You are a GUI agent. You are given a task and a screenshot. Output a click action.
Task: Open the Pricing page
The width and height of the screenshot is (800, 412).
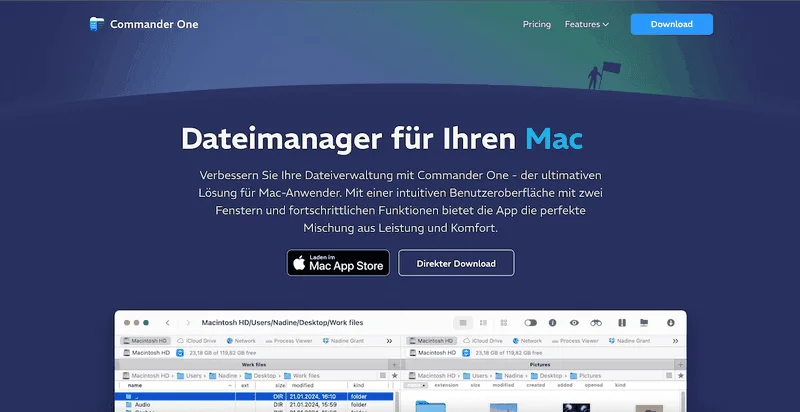(x=537, y=24)
